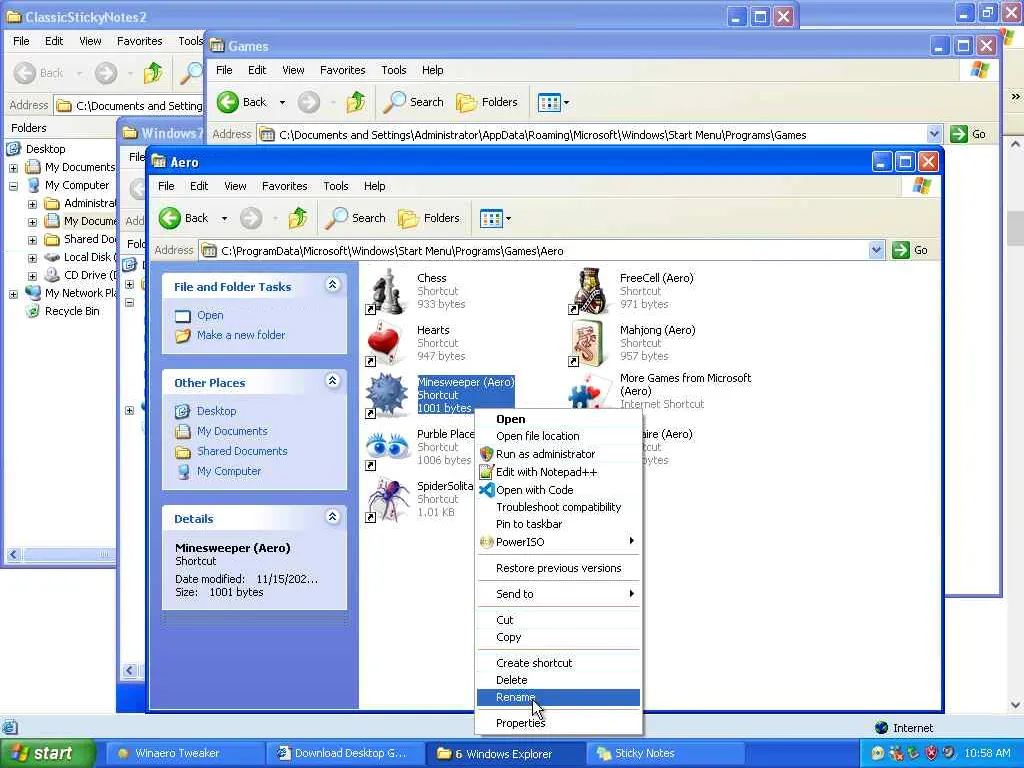
Task: Choose Troubleshoot compatibility entry
Action: click(558, 507)
